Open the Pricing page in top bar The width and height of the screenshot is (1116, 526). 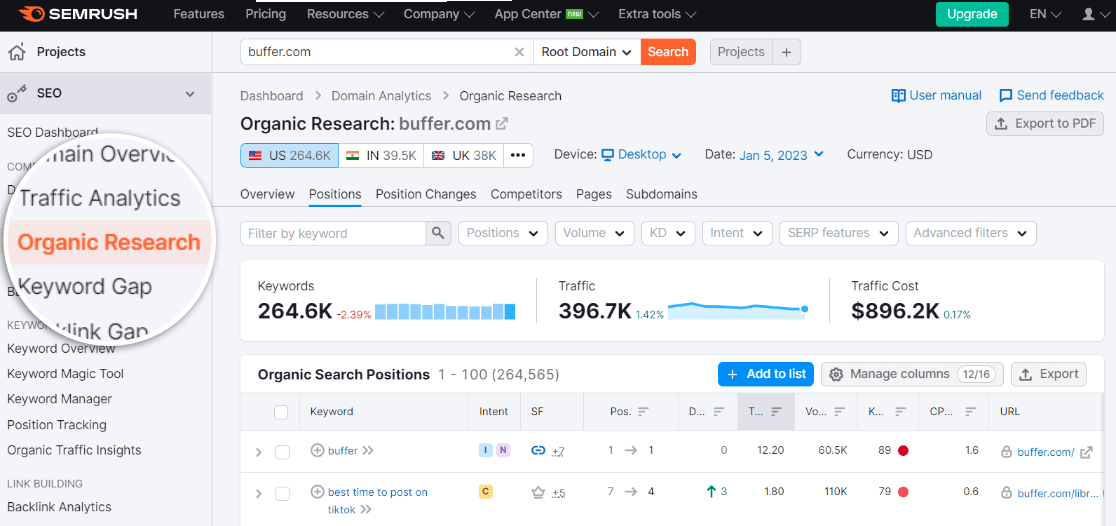[x=265, y=14]
